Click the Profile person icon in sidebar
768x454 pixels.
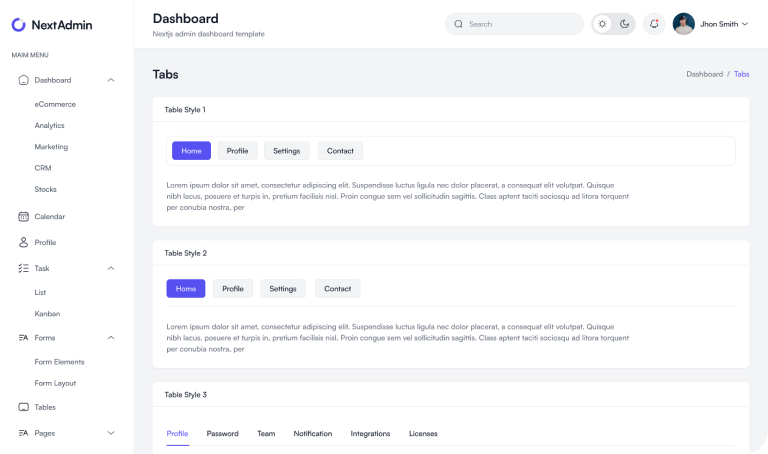[x=23, y=242]
